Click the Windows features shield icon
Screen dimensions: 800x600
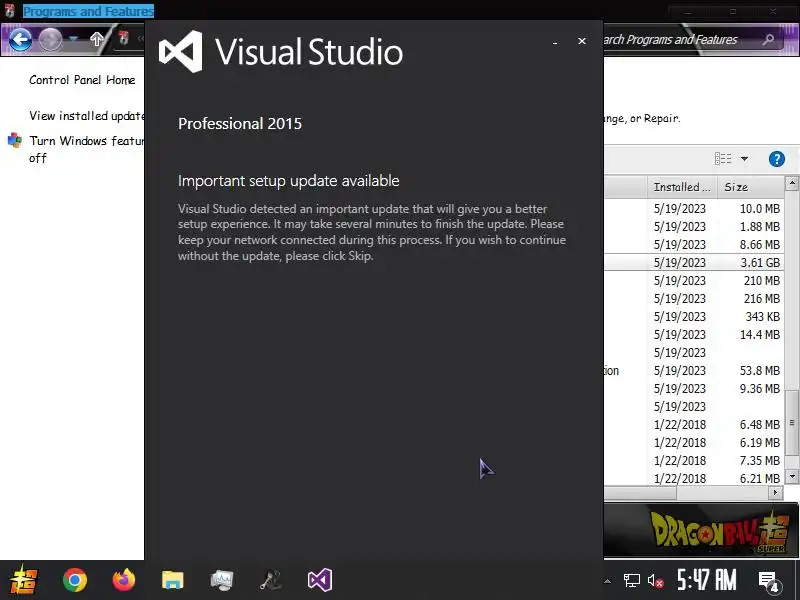(15, 140)
